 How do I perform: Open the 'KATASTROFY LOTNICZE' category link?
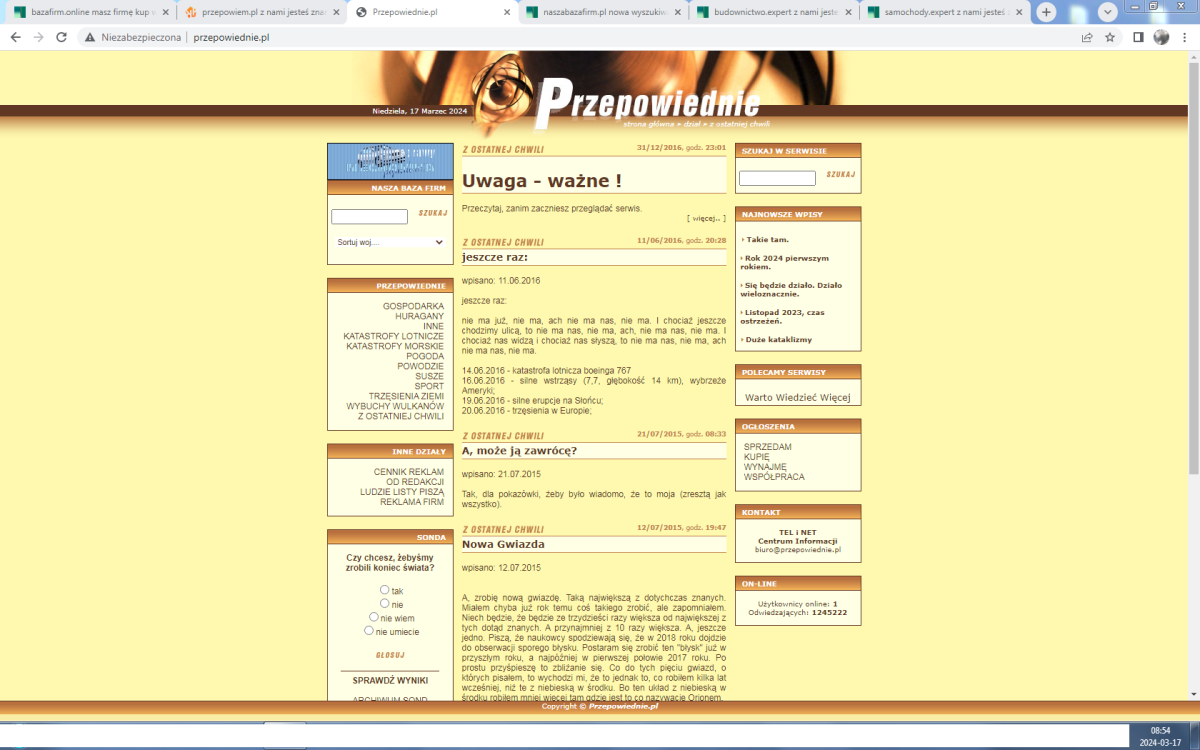[x=393, y=336]
